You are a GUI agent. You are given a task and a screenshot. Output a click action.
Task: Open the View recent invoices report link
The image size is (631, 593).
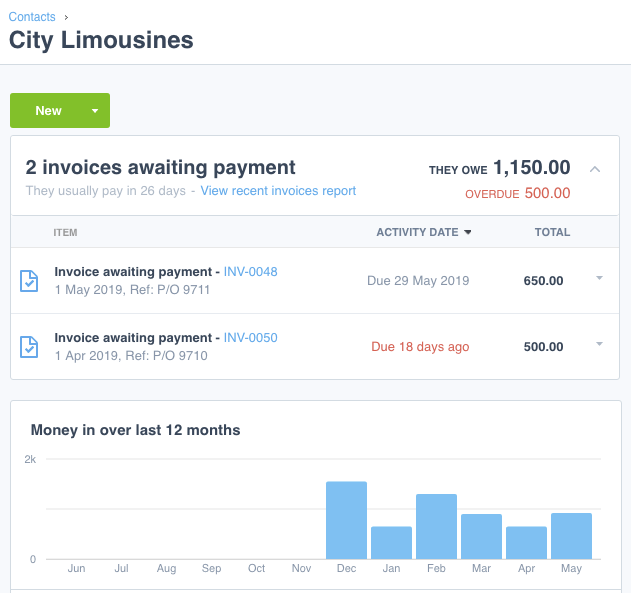point(278,191)
